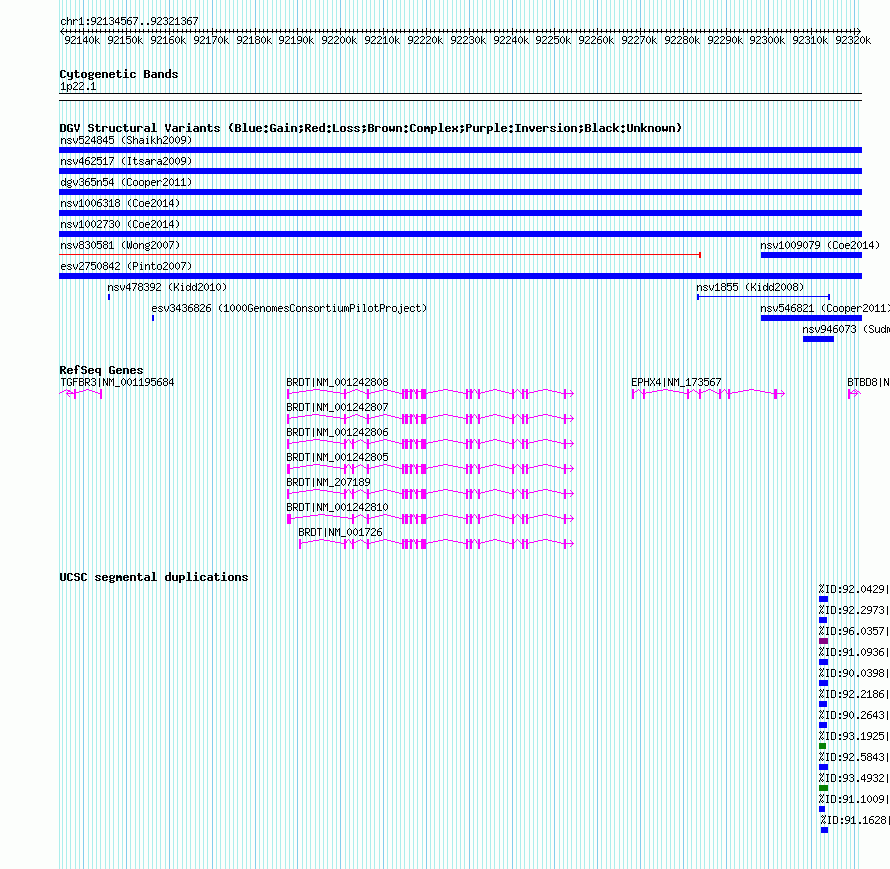
Task: Select the nsv1855 (Kidd2008) thin blue line
Action: click(763, 297)
